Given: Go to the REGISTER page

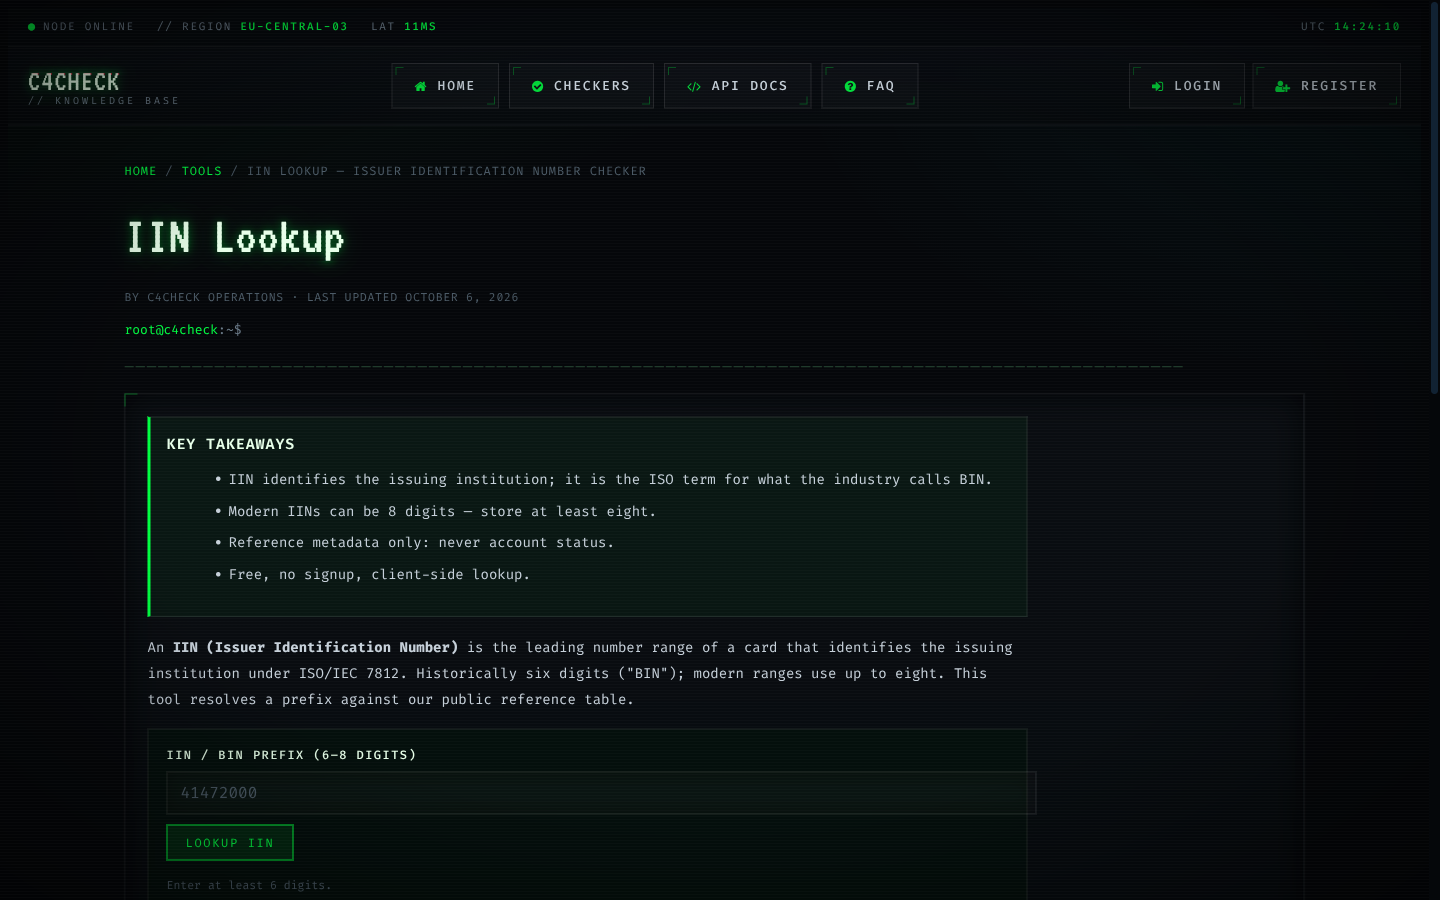Looking at the screenshot, I should (1327, 86).
